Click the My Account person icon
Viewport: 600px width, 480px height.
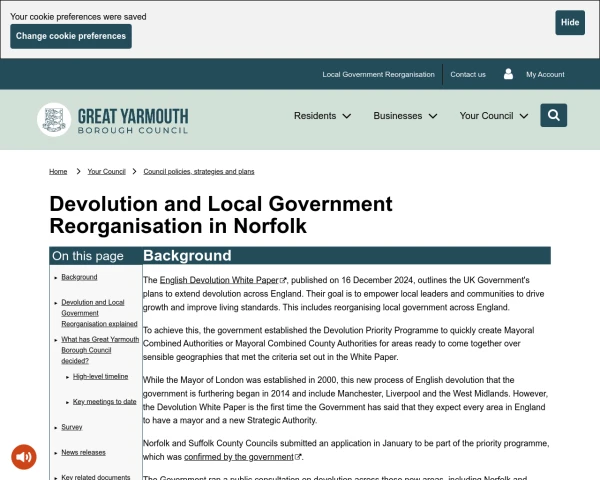(508, 74)
